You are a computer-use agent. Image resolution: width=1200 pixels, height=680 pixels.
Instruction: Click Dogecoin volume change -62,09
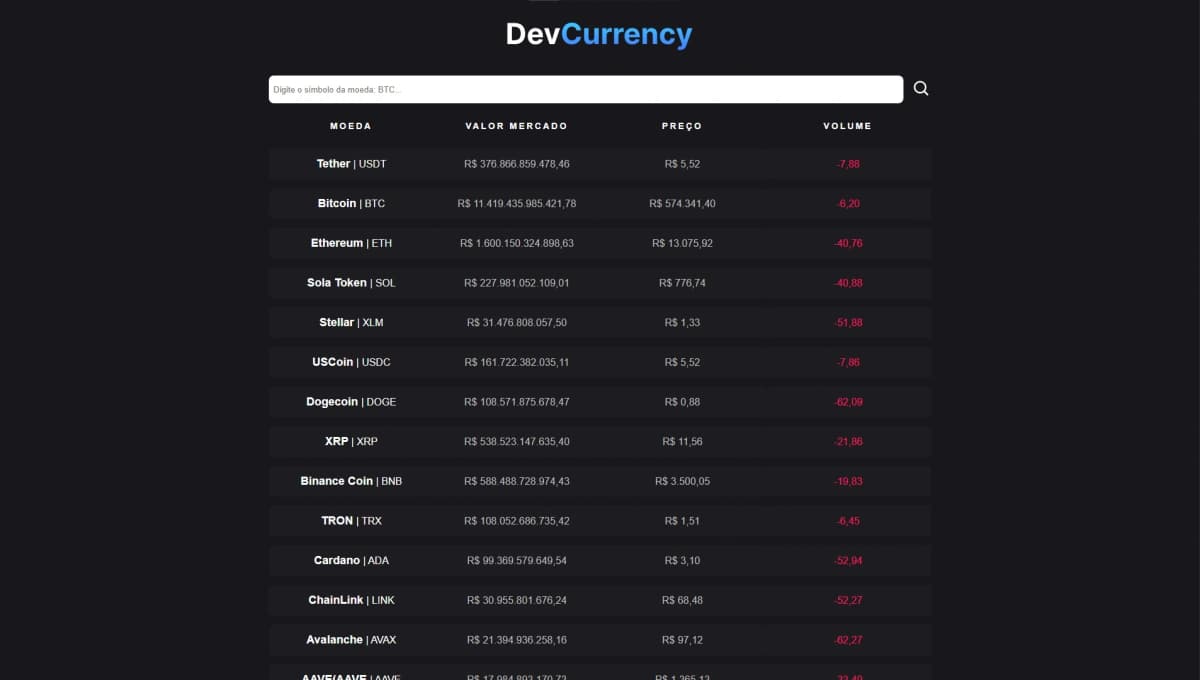[848, 402]
